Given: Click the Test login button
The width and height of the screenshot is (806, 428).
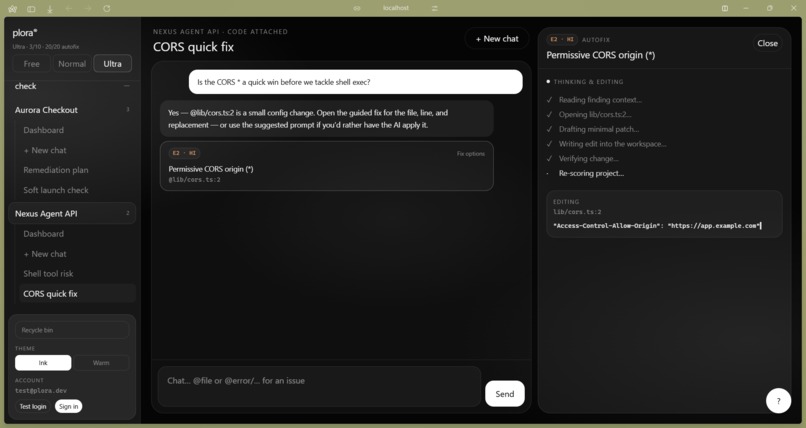Looking at the screenshot, I should click(x=33, y=406).
